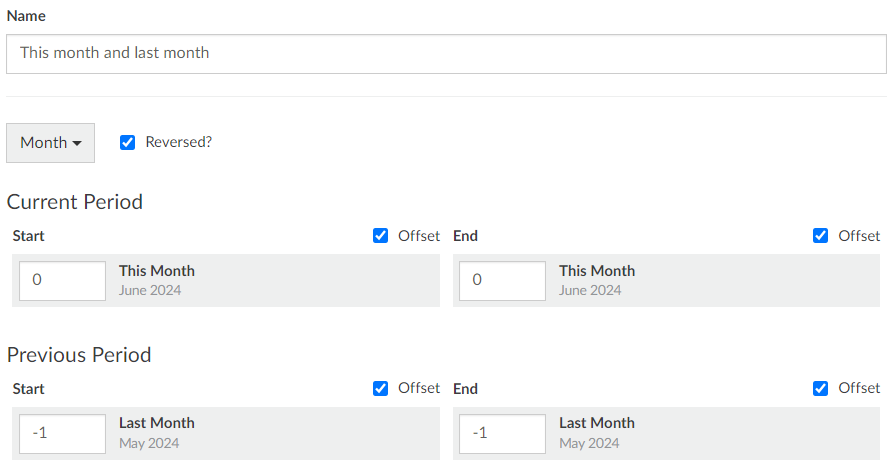Click This Month text in Current Period Start

tap(157, 271)
